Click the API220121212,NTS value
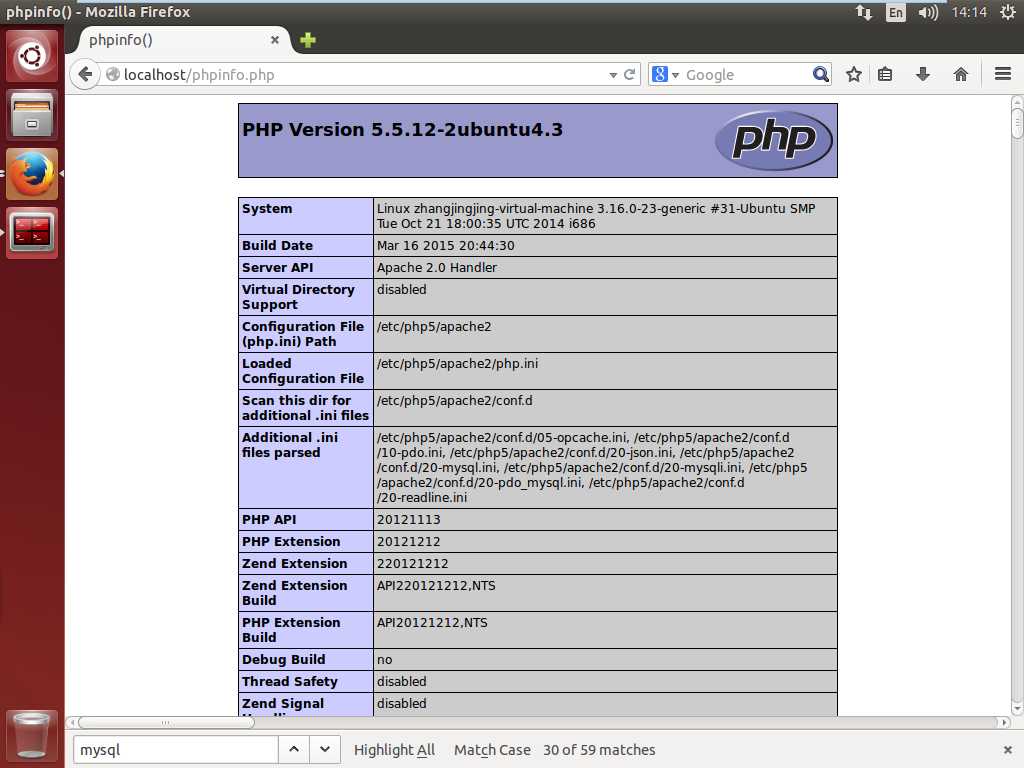This screenshot has height=768, width=1024. coord(436,586)
